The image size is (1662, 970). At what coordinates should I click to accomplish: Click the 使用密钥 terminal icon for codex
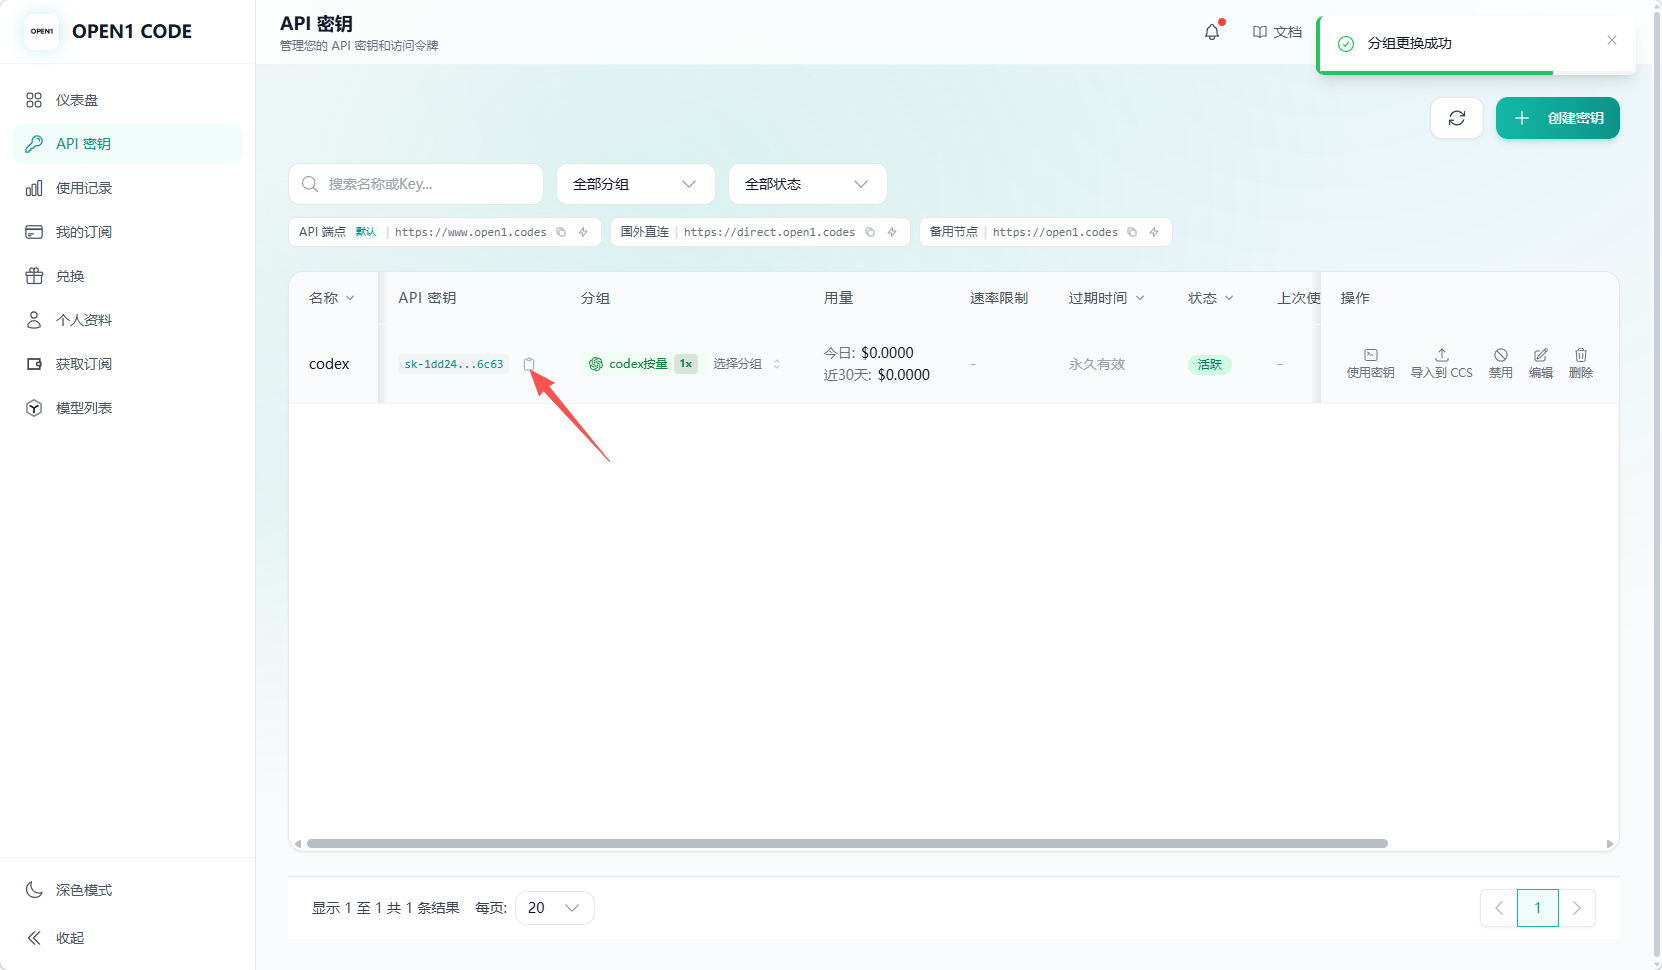[x=1370, y=363]
